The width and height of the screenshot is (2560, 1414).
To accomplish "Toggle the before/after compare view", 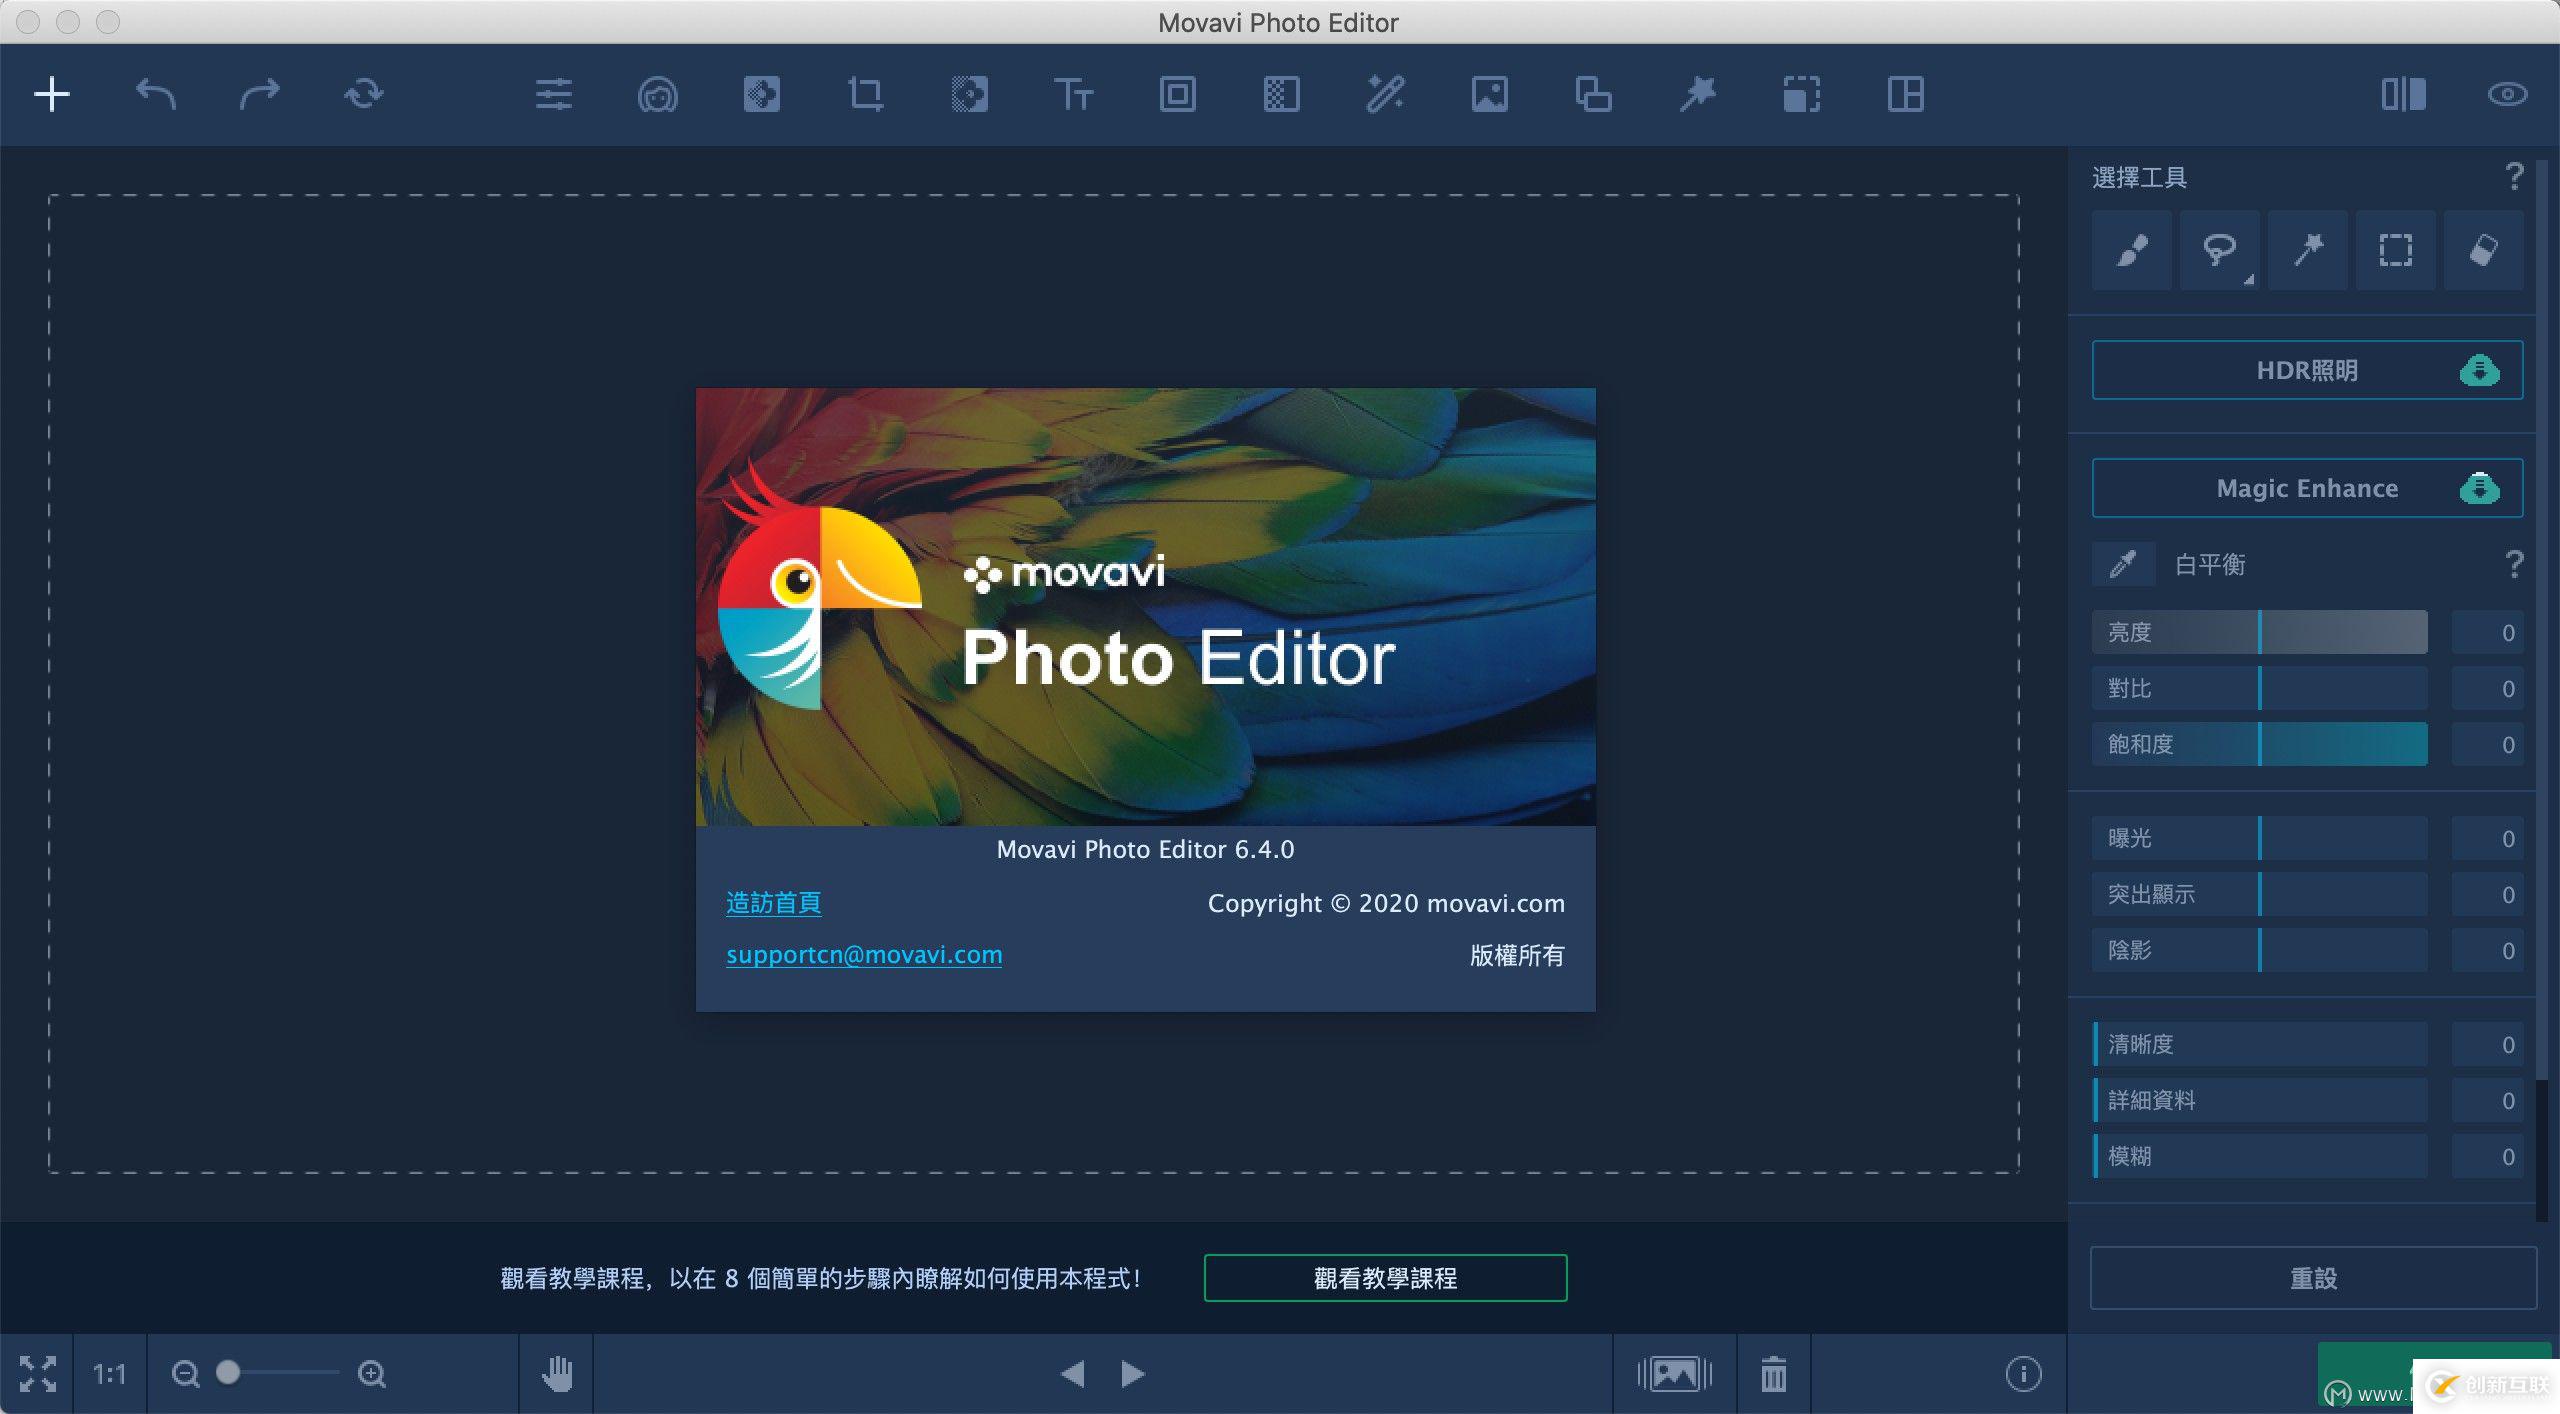I will pyautogui.click(x=2403, y=95).
